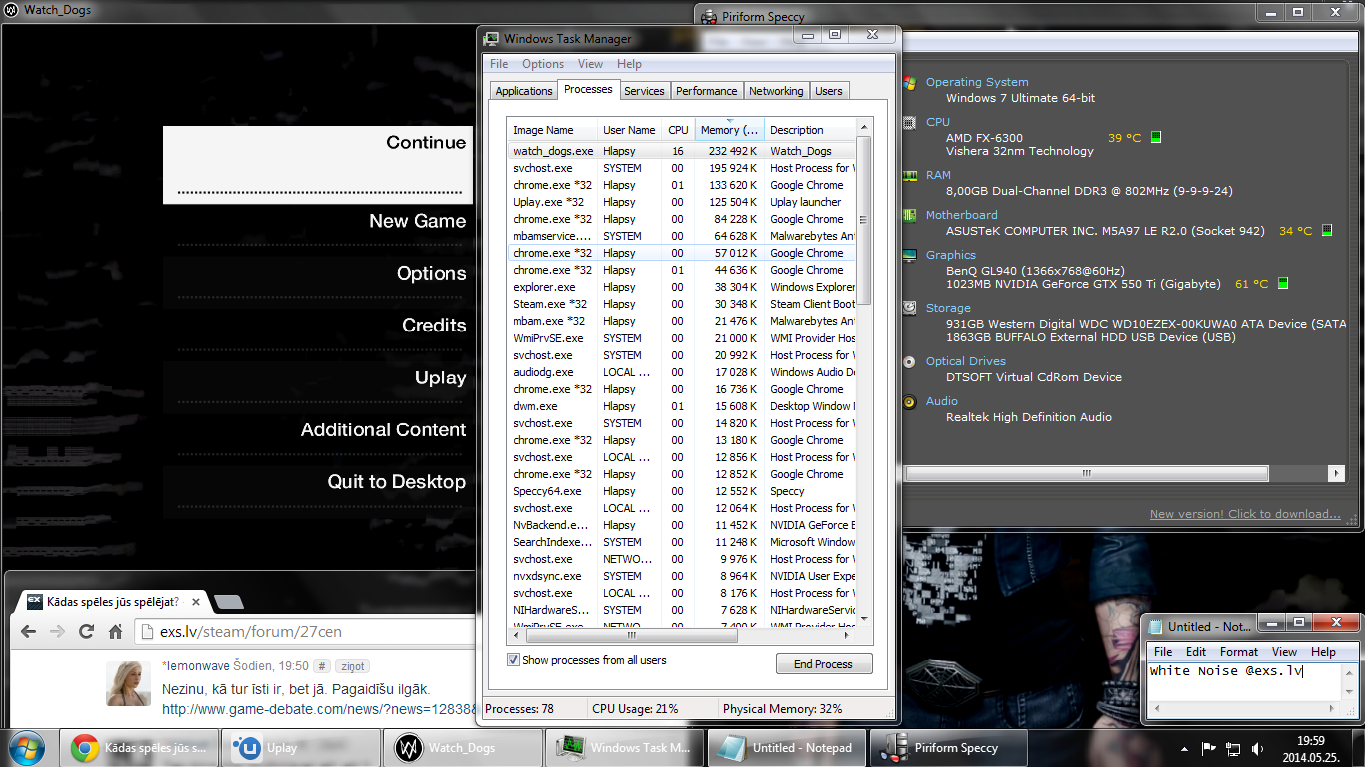
Task: Select New Game in Watch_Dogs menu
Action: click(x=318, y=222)
